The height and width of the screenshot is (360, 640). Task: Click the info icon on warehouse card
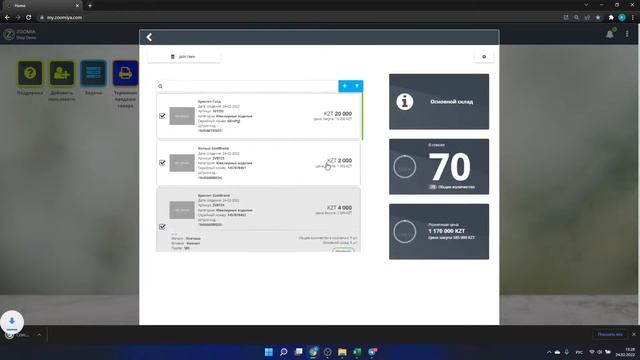pyautogui.click(x=404, y=102)
